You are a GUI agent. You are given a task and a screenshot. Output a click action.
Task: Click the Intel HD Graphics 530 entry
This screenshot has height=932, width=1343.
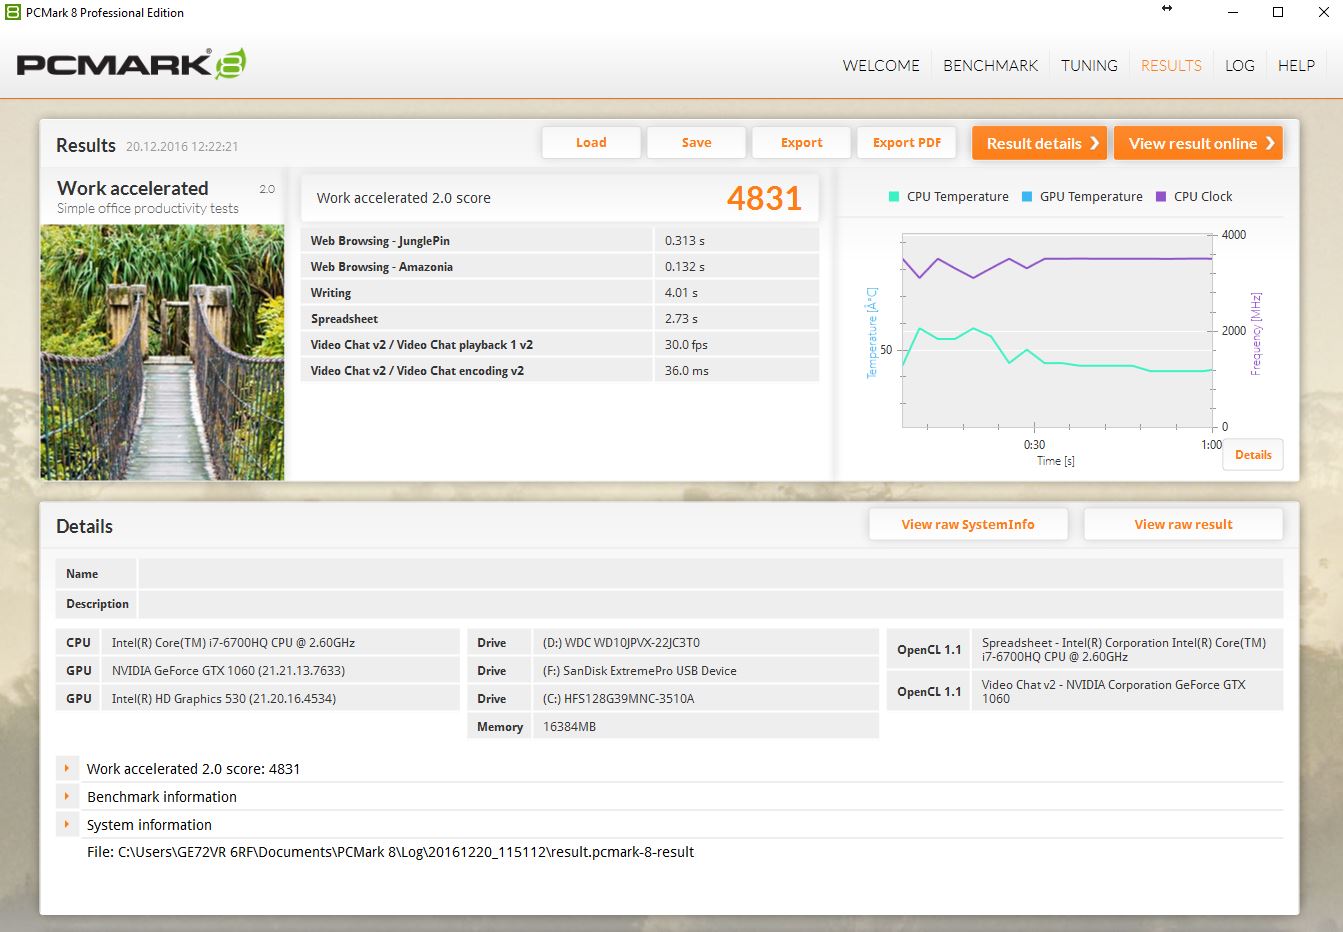[258, 699]
